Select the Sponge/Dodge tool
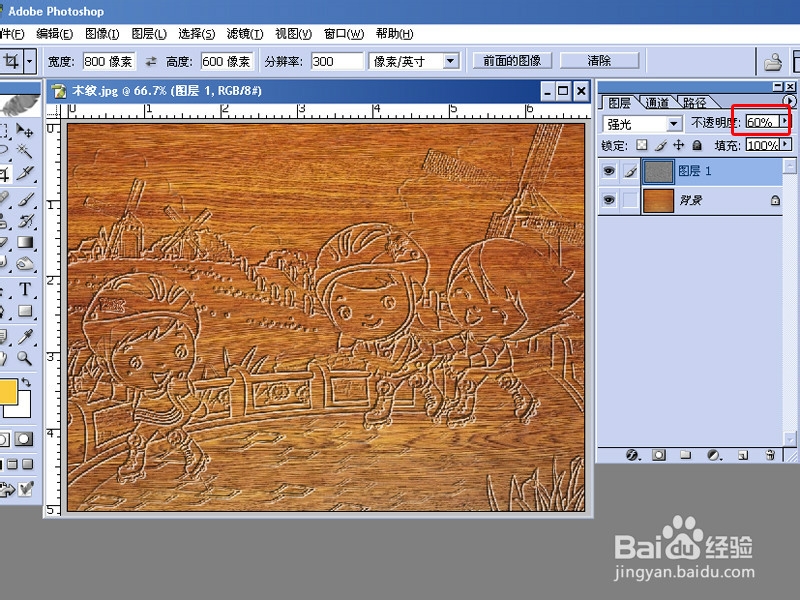The image size is (800, 600). pyautogui.click(x=25, y=263)
